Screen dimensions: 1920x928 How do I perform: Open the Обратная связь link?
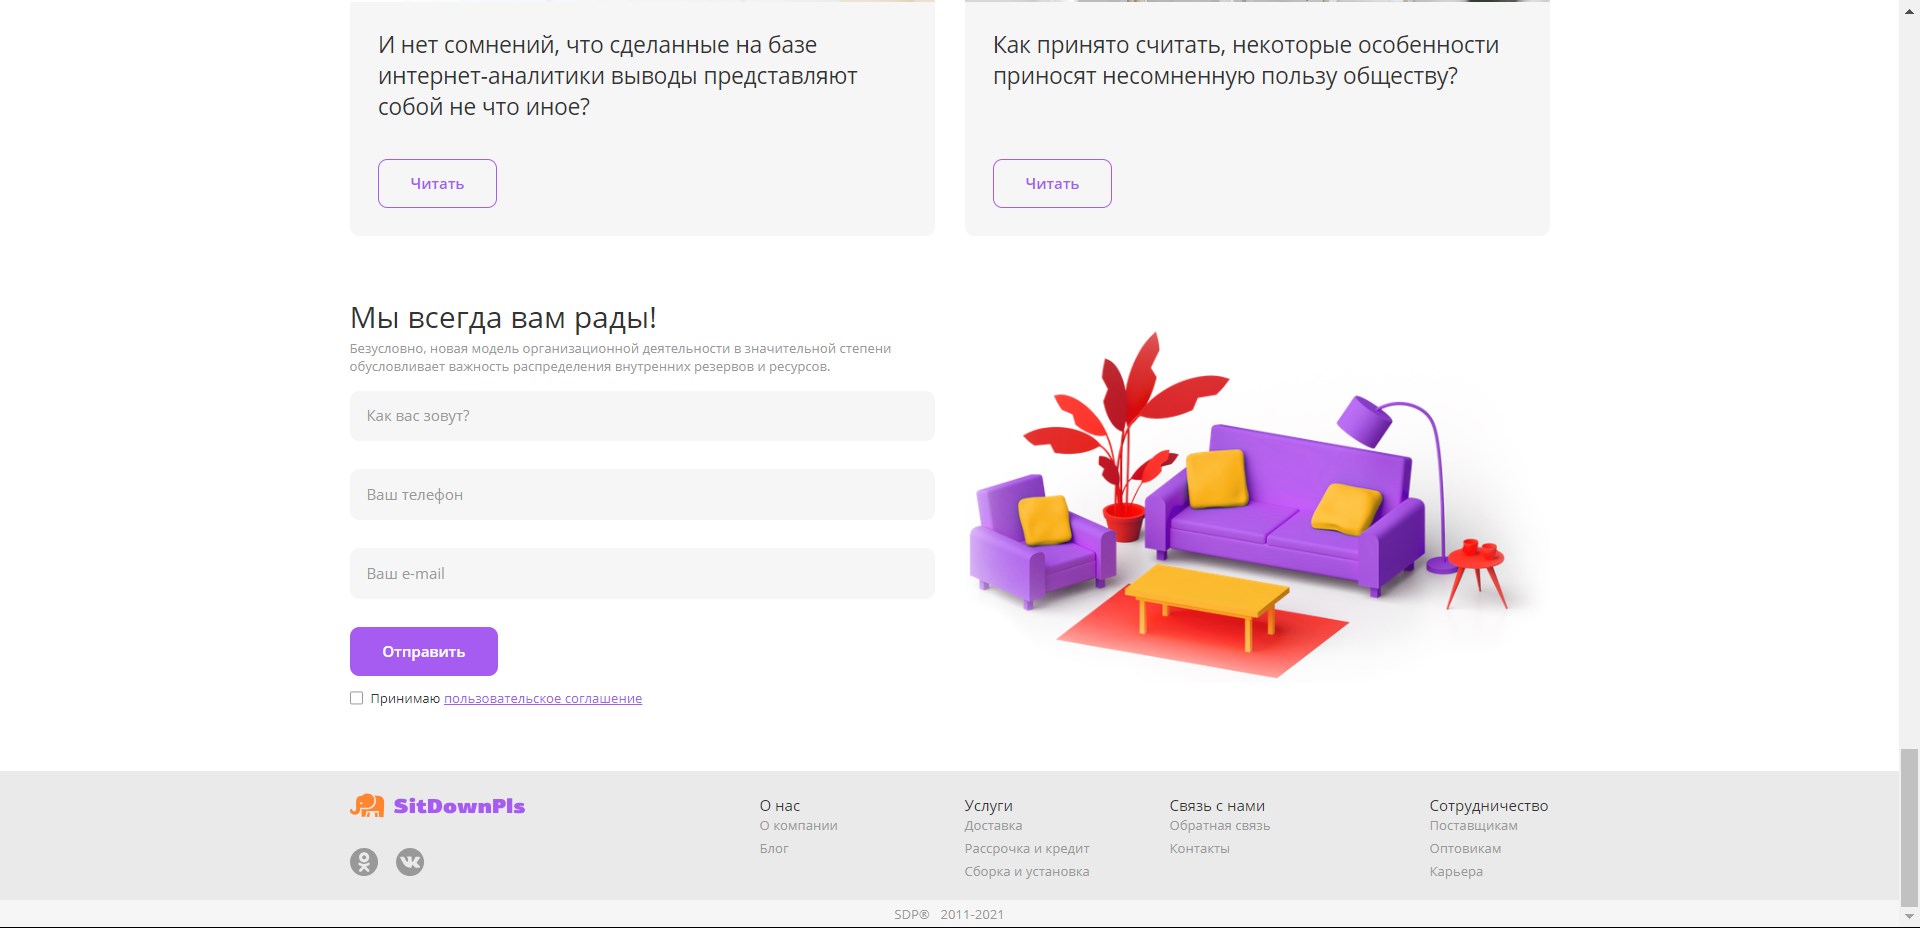(x=1220, y=826)
